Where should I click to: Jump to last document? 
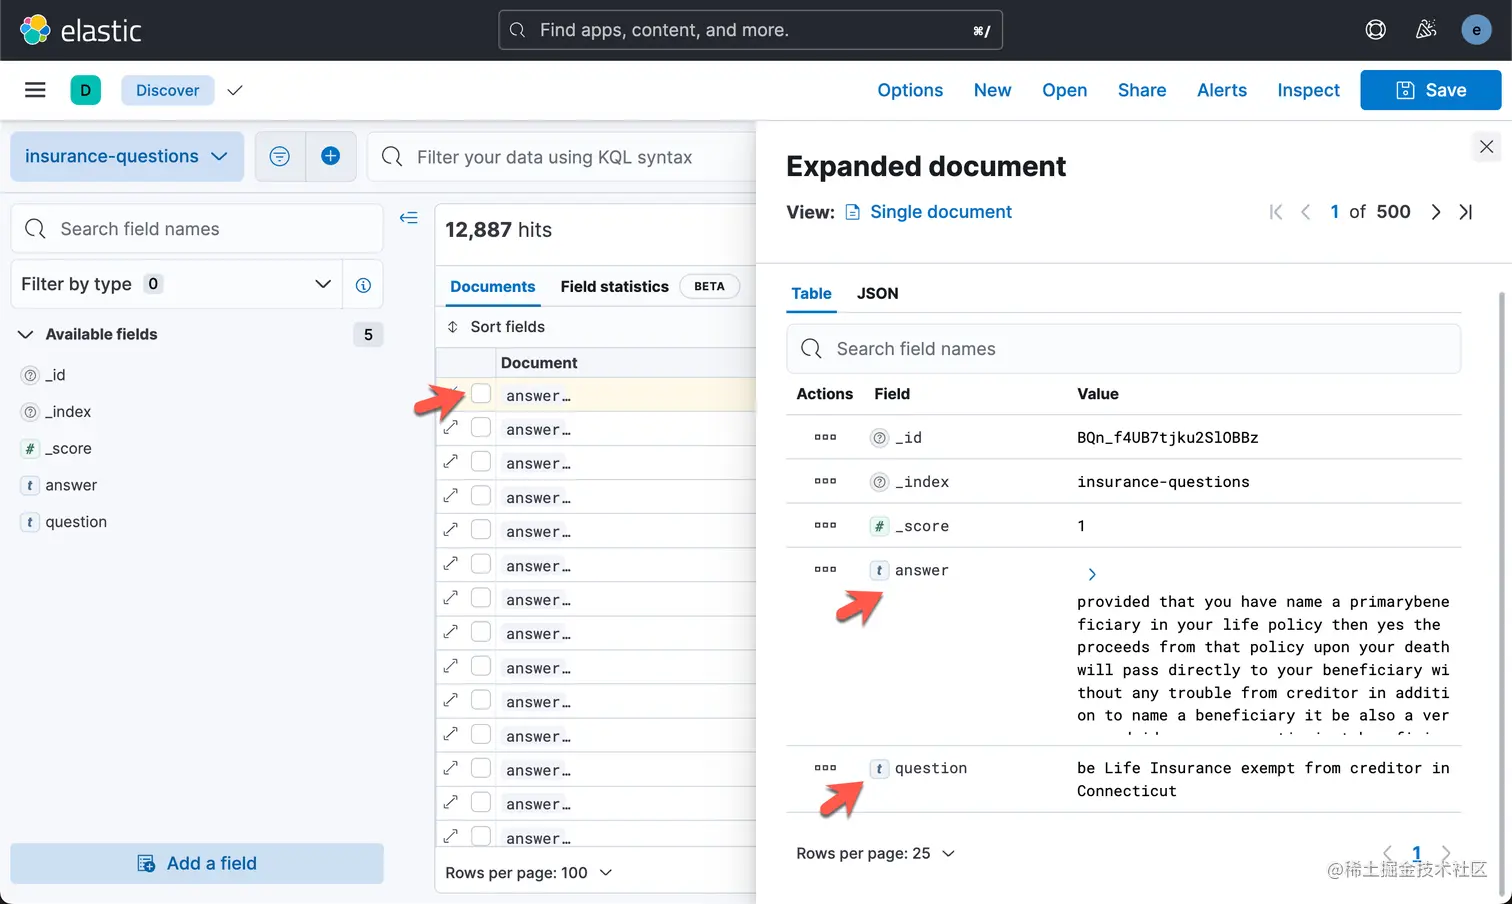[1466, 212]
